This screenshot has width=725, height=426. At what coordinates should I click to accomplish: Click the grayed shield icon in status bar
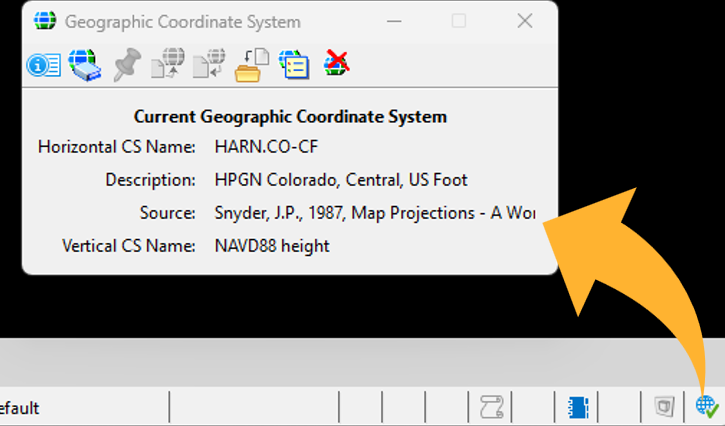pos(663,407)
